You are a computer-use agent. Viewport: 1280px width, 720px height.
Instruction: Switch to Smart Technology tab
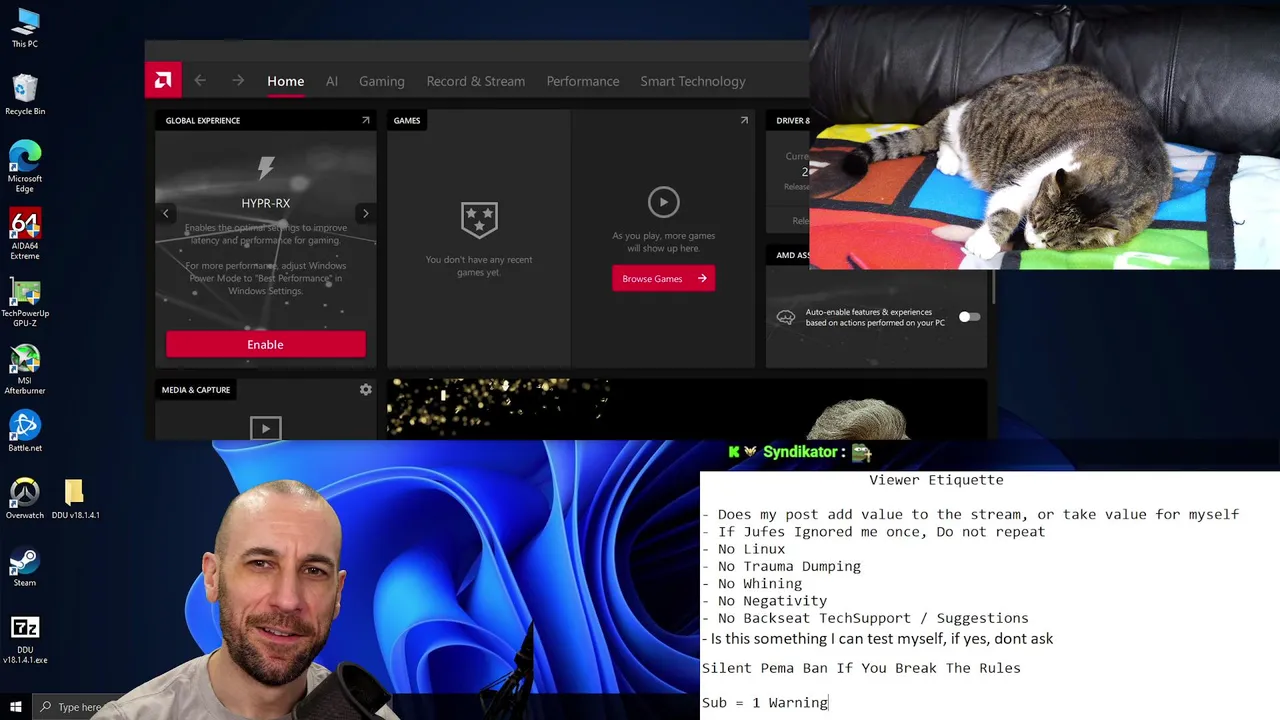coord(693,81)
